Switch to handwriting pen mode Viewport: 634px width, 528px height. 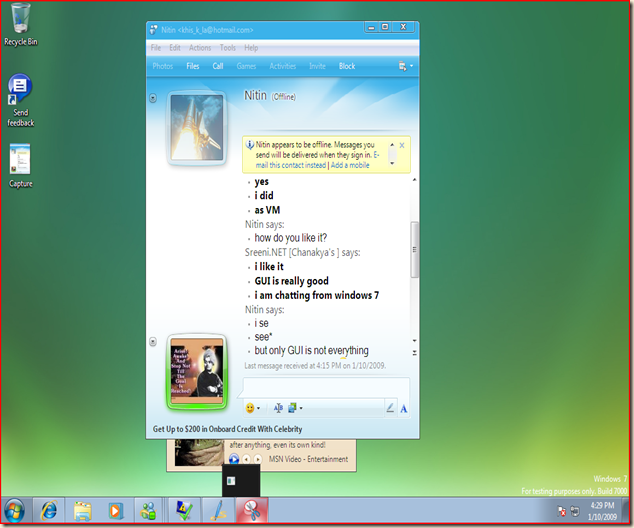click(x=390, y=408)
